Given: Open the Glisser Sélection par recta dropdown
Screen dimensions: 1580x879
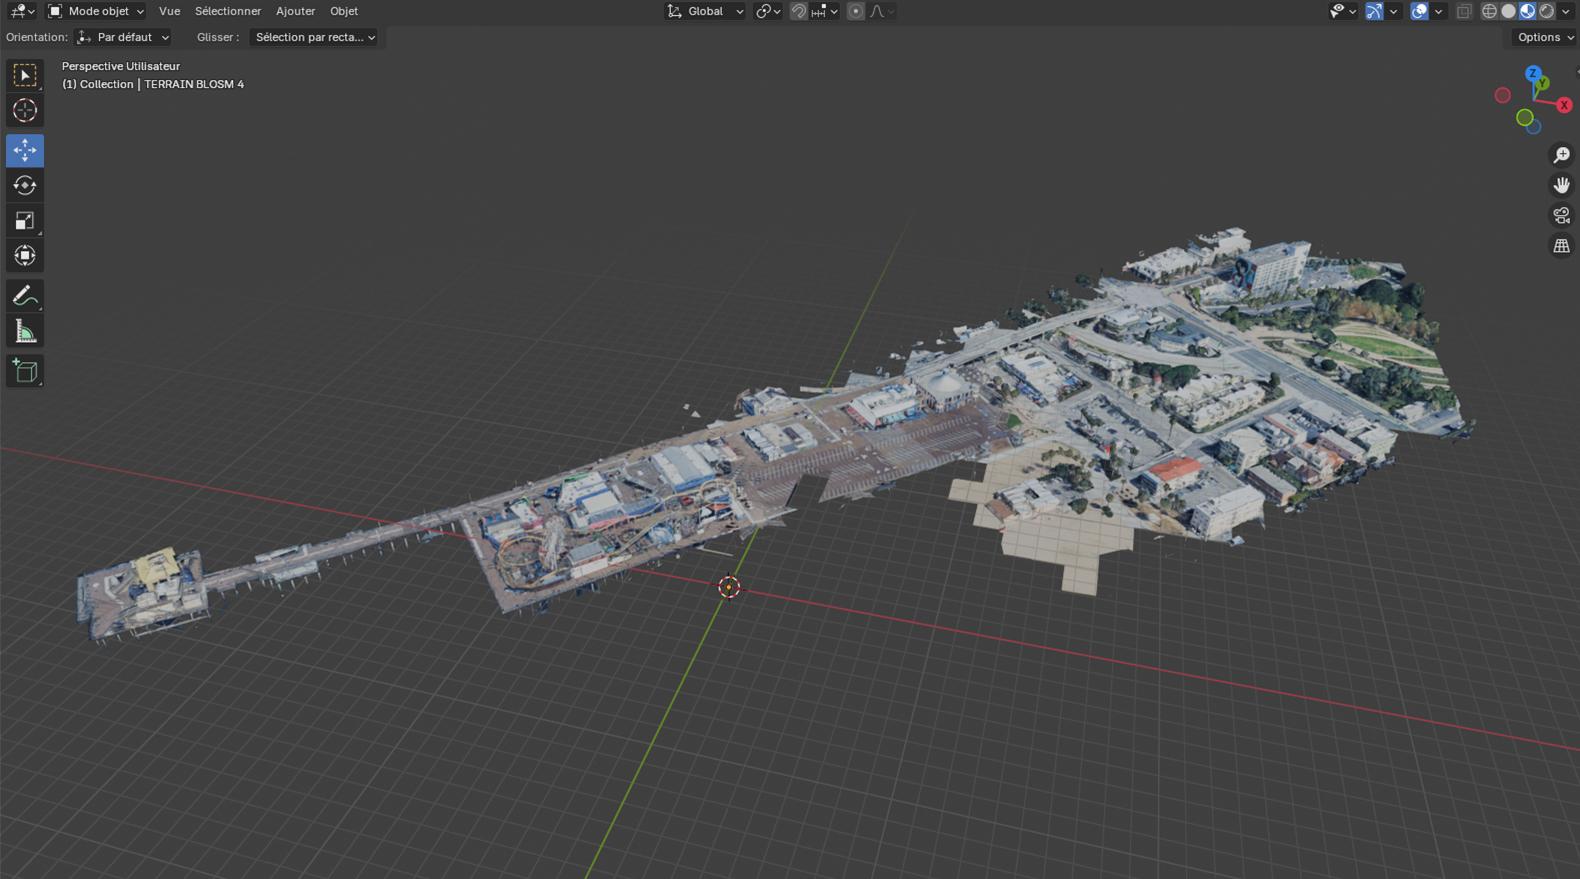Looking at the screenshot, I should [314, 37].
